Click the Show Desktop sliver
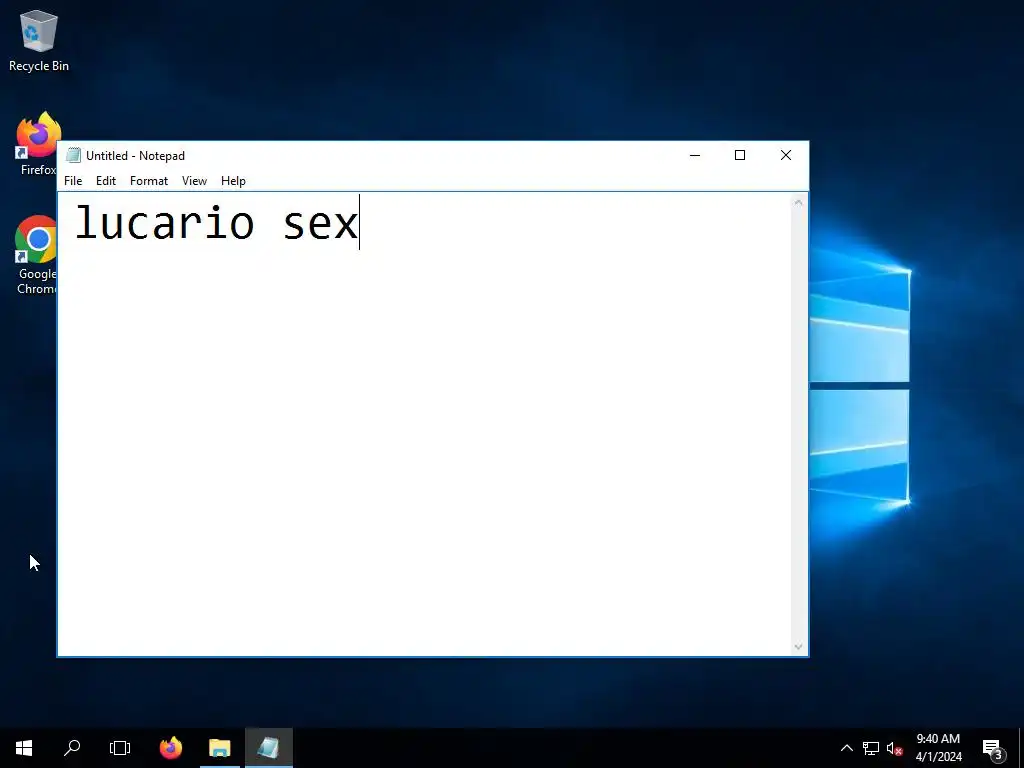 click(1021, 748)
